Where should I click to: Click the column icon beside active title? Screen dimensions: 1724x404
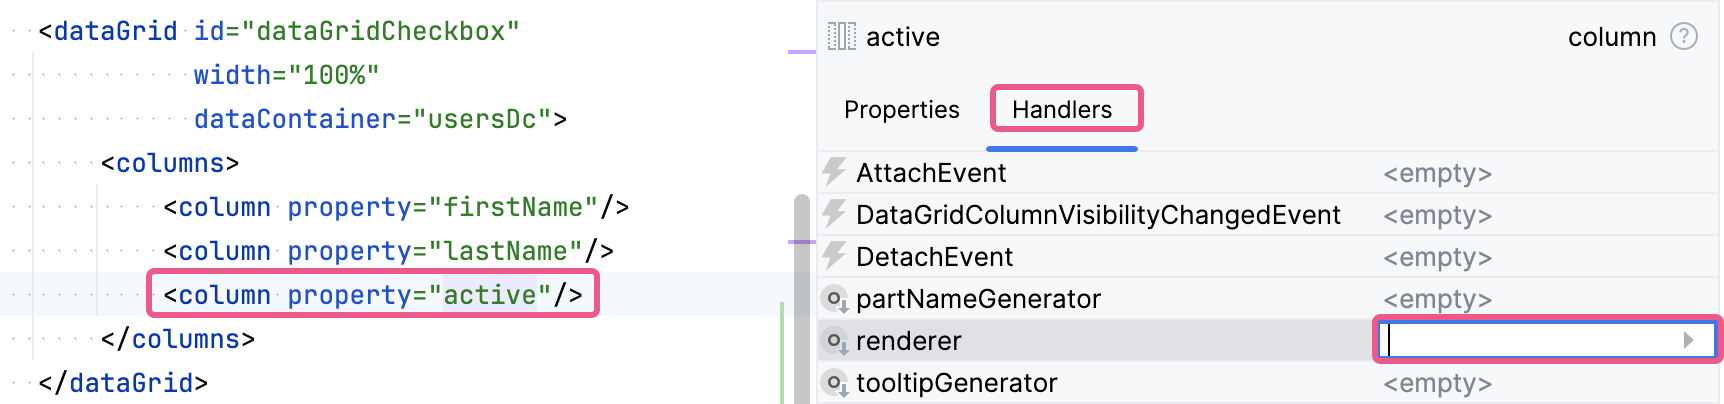(841, 37)
